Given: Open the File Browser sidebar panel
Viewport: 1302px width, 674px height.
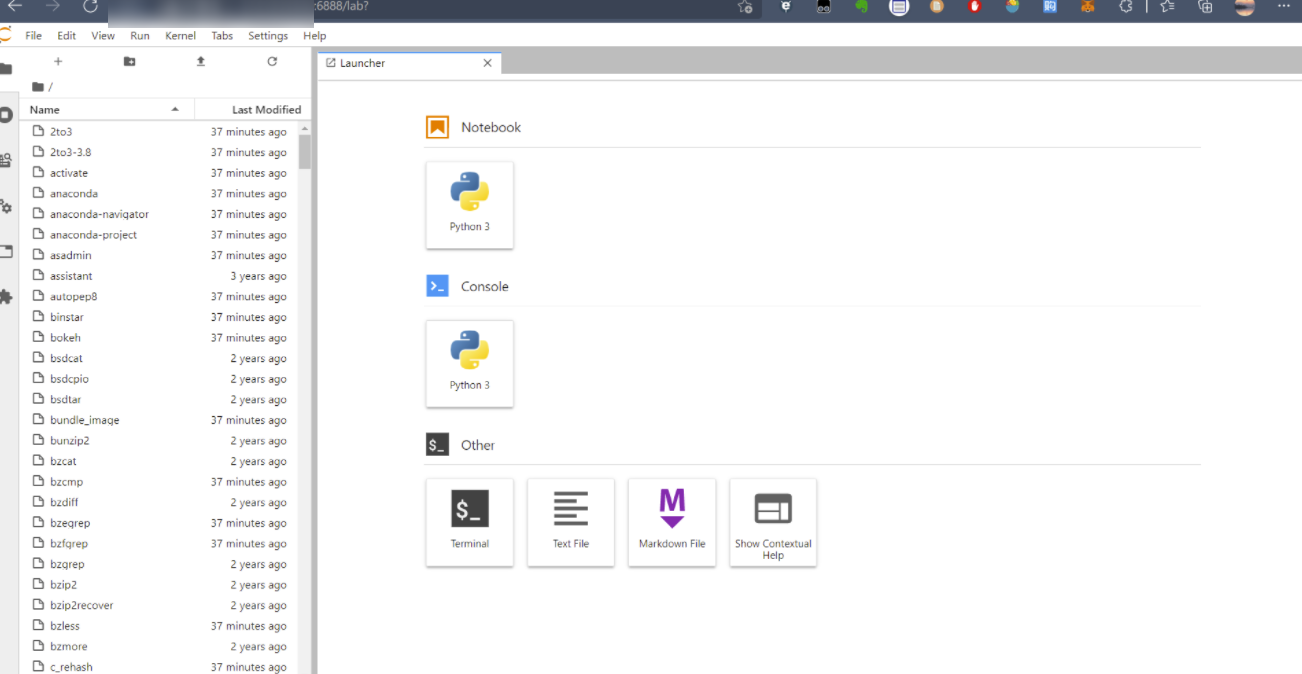Looking at the screenshot, I should (6, 69).
